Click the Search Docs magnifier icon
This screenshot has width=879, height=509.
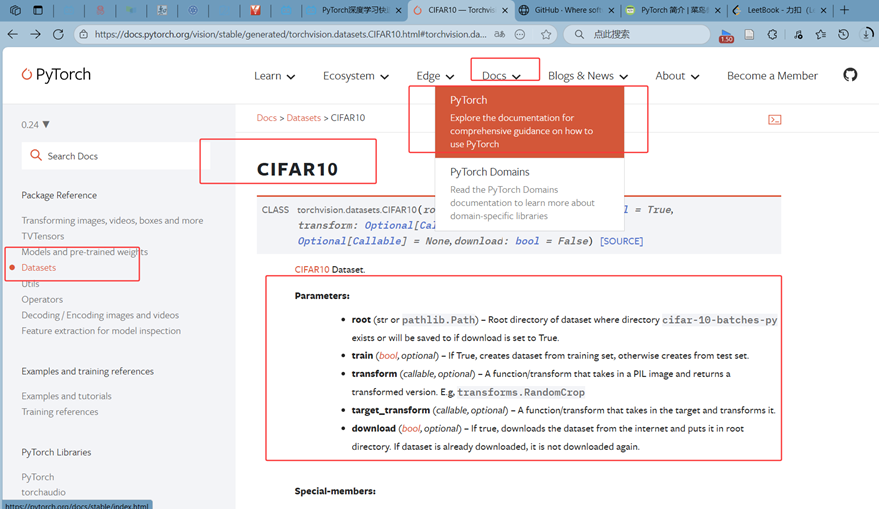pos(36,155)
